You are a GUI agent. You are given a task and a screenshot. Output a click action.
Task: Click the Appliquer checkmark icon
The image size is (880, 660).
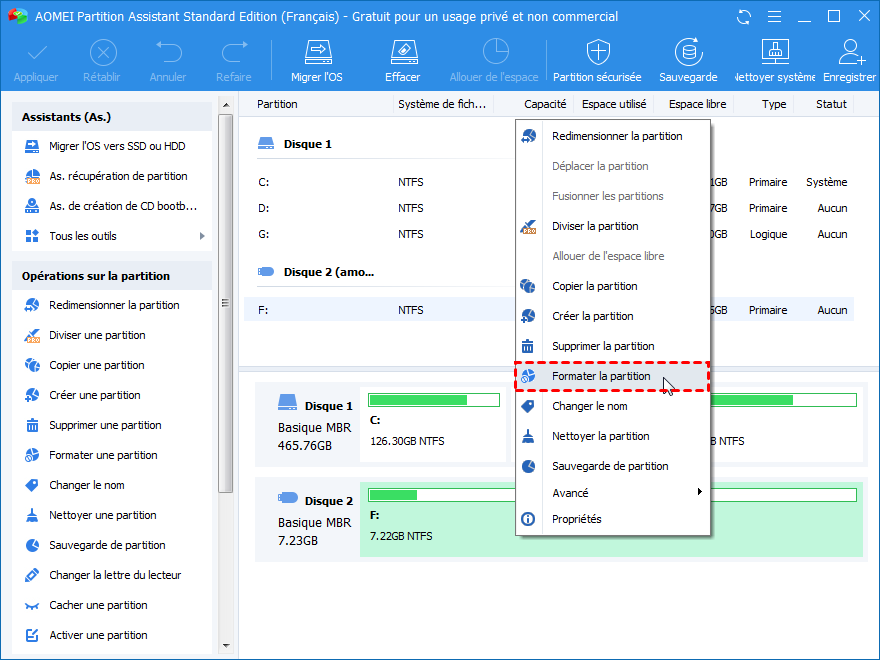click(x=36, y=53)
